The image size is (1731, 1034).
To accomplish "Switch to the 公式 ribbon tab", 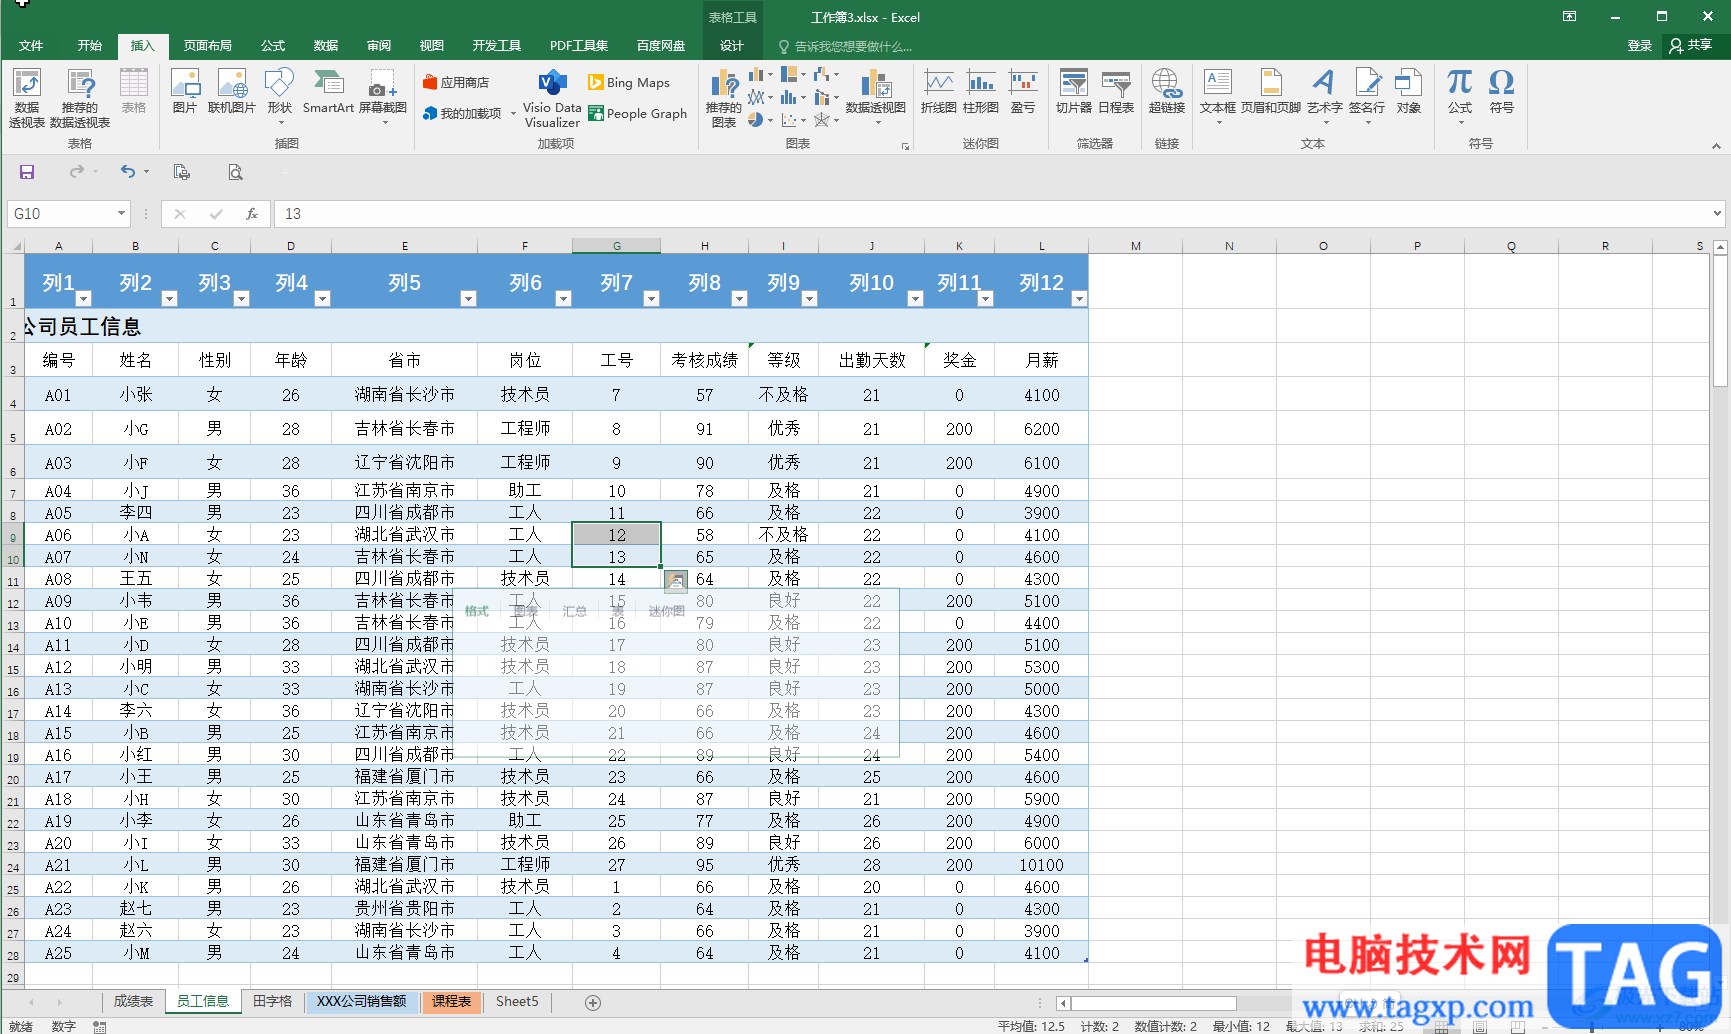I will [x=273, y=45].
